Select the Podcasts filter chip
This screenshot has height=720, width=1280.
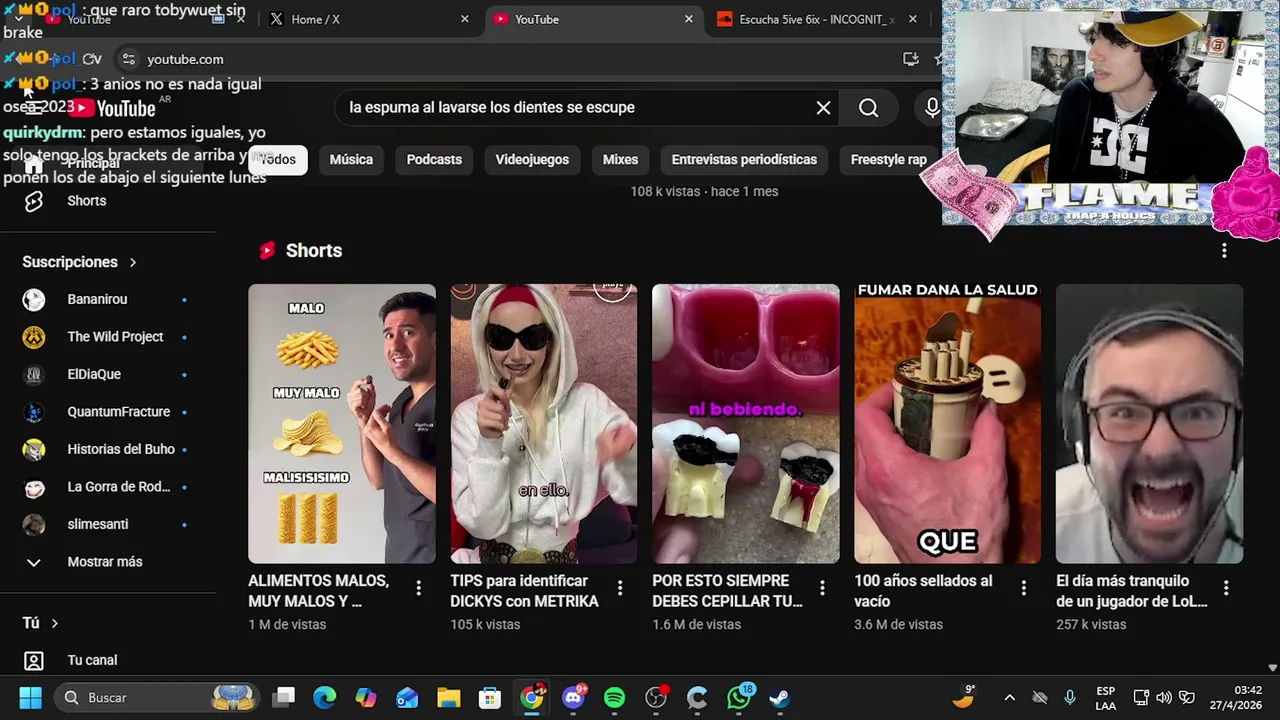click(434, 160)
